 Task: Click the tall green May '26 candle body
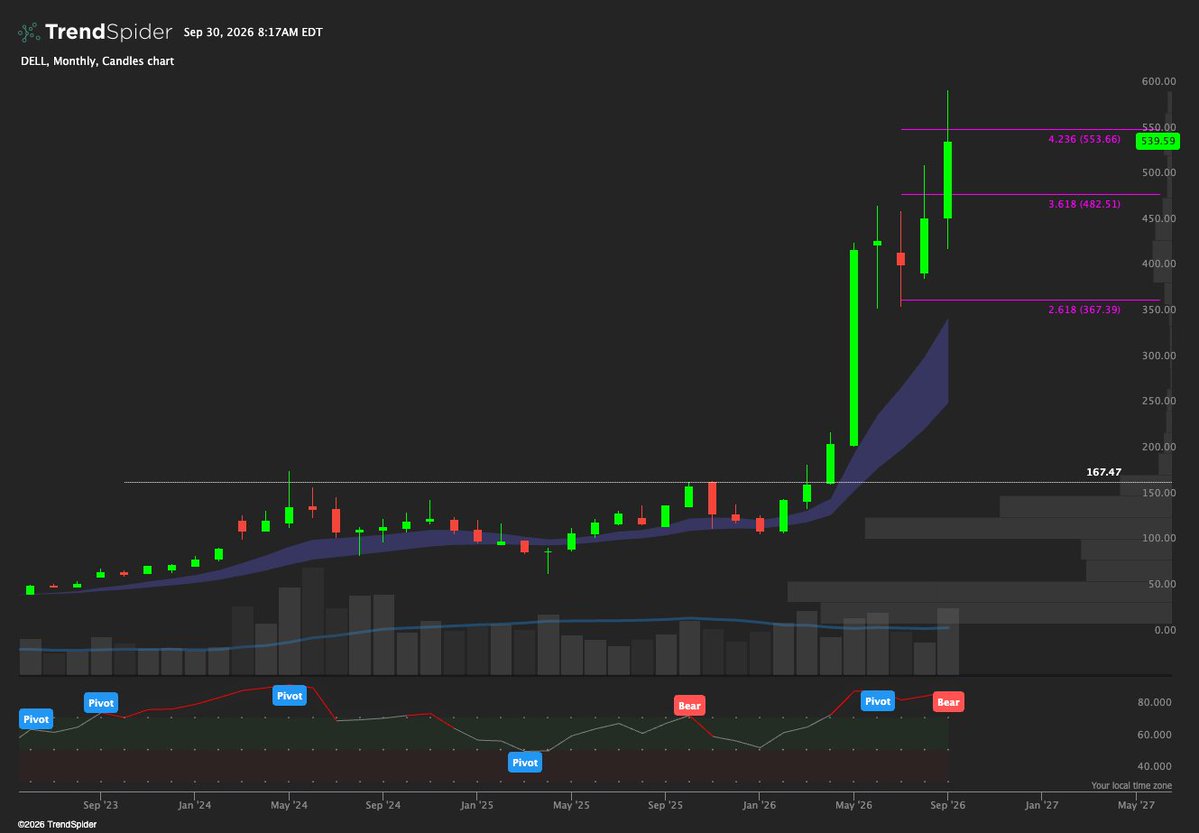tap(853, 348)
